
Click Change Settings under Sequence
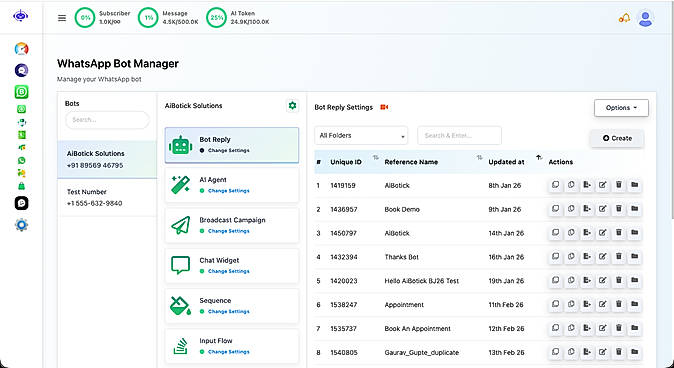[228, 311]
